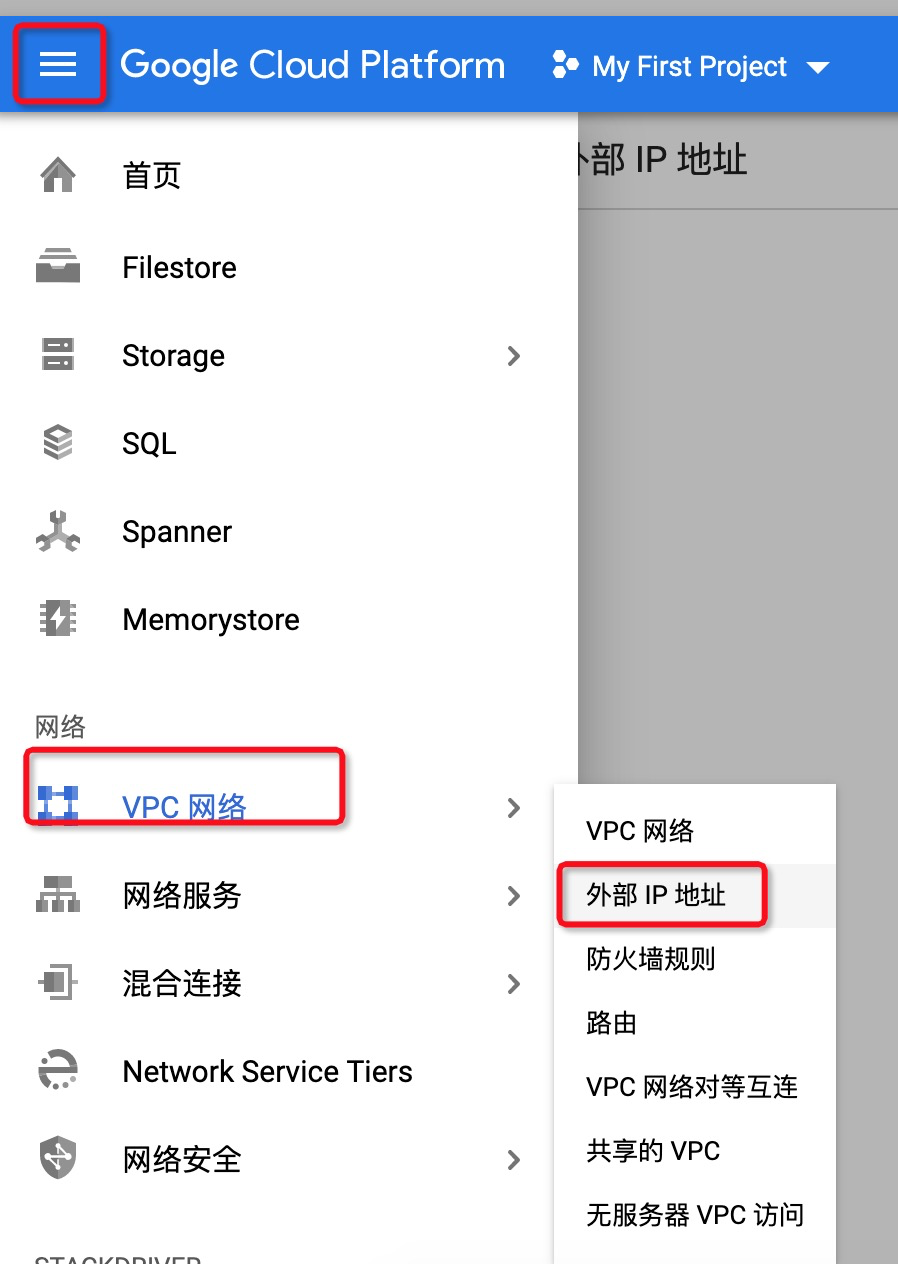898x1264 pixels.
Task: Click the Filestore drawer icon
Action: tap(58, 267)
